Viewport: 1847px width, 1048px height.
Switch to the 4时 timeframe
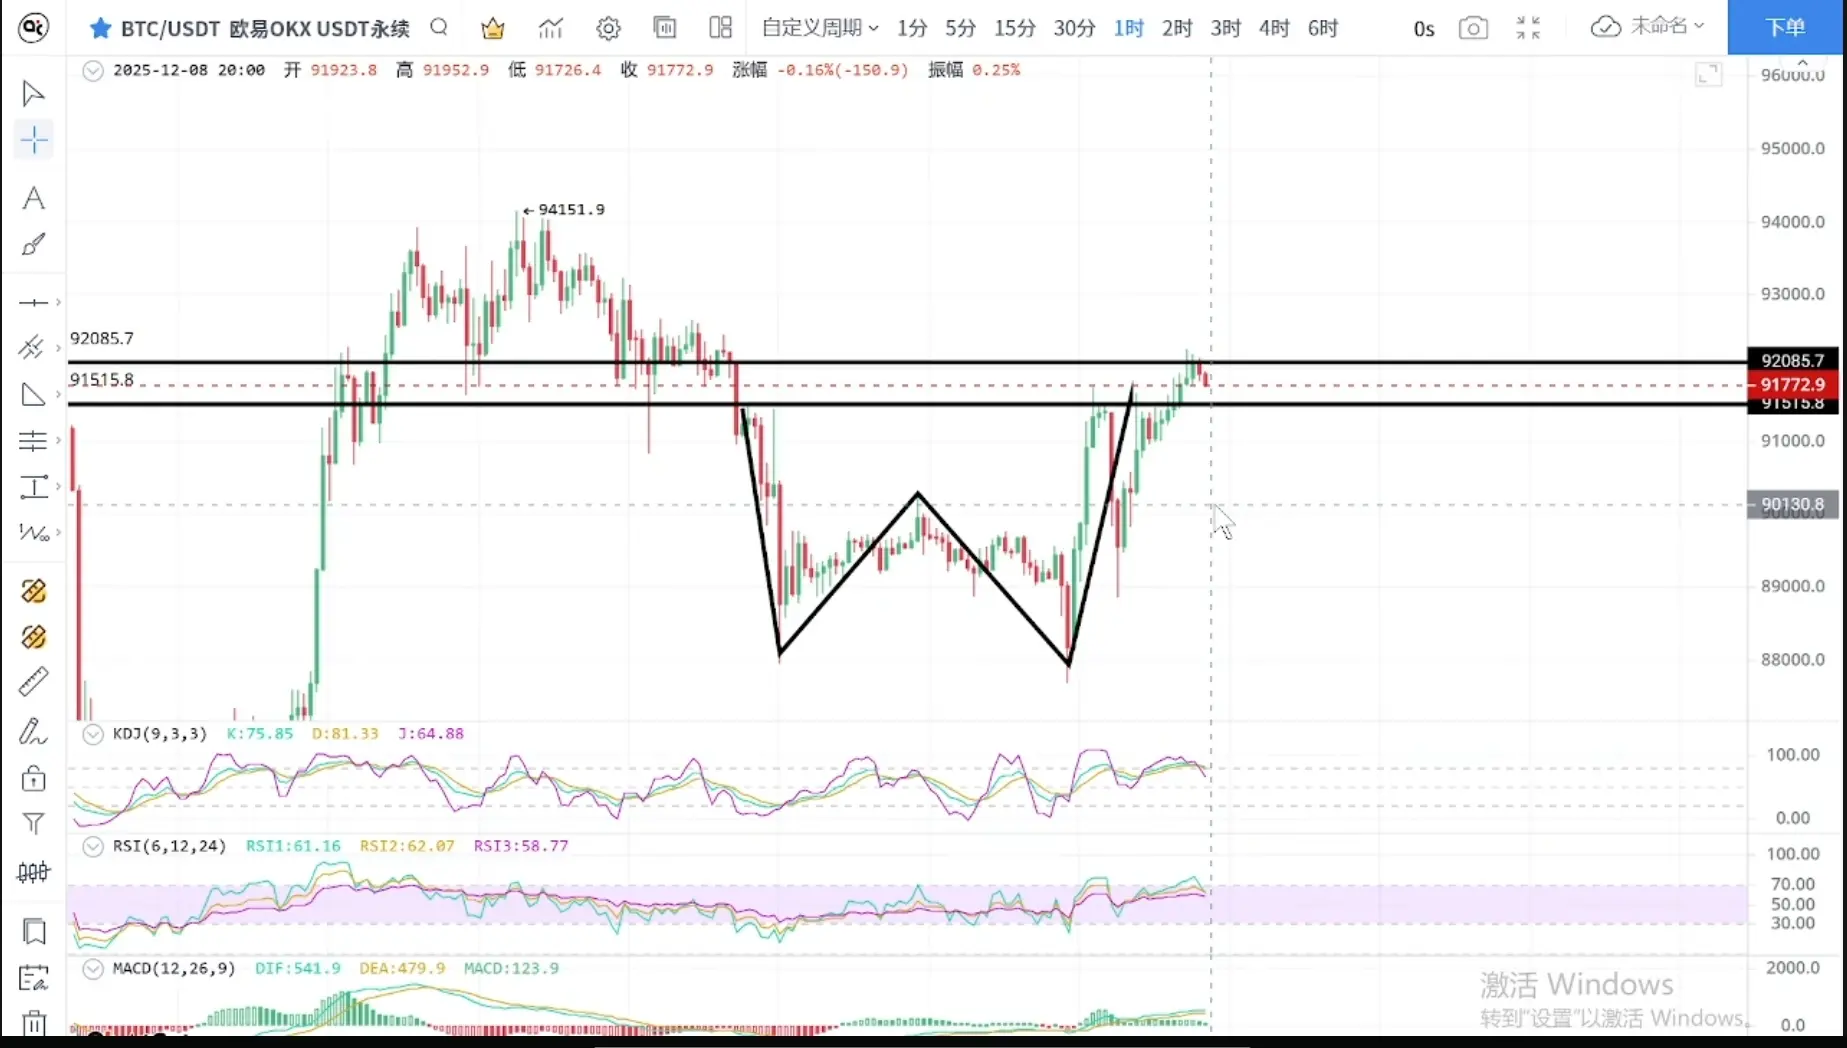coord(1274,28)
